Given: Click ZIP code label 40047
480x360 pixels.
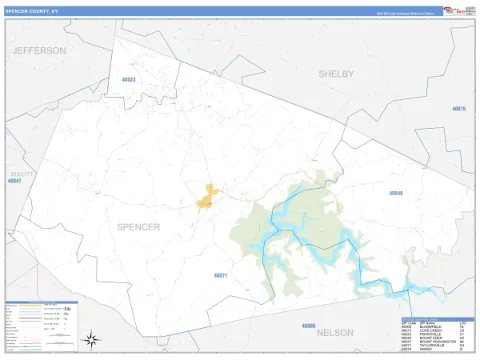Looking at the screenshot, I should coord(15,181).
